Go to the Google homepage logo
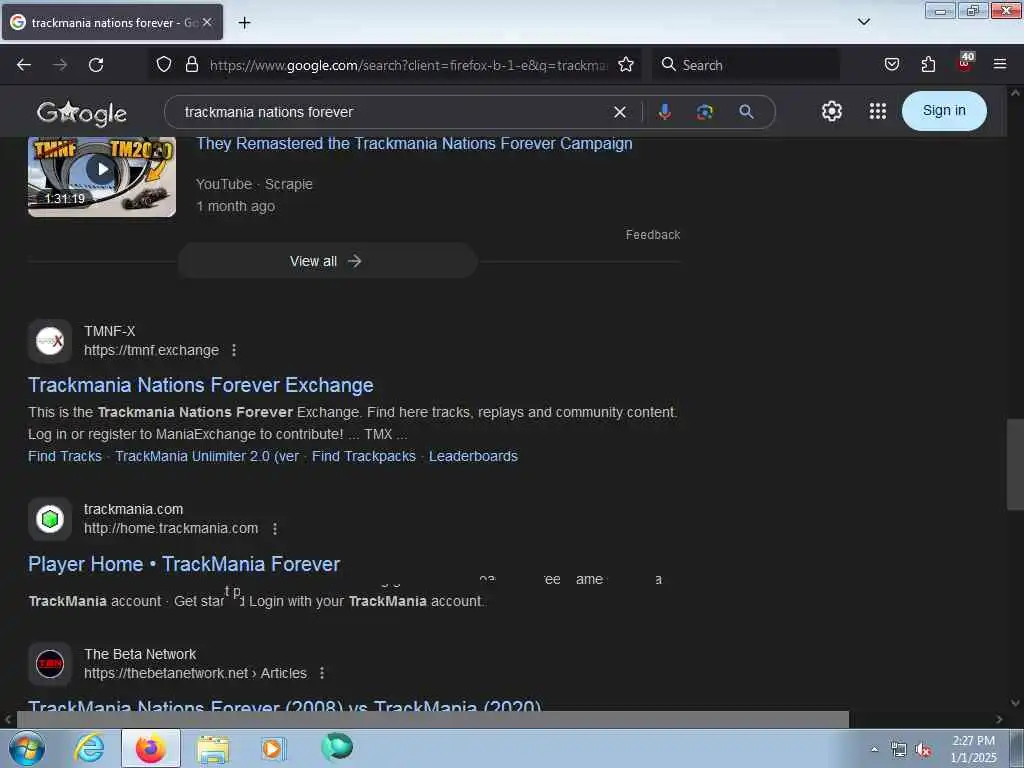1024x768 pixels. (82, 114)
